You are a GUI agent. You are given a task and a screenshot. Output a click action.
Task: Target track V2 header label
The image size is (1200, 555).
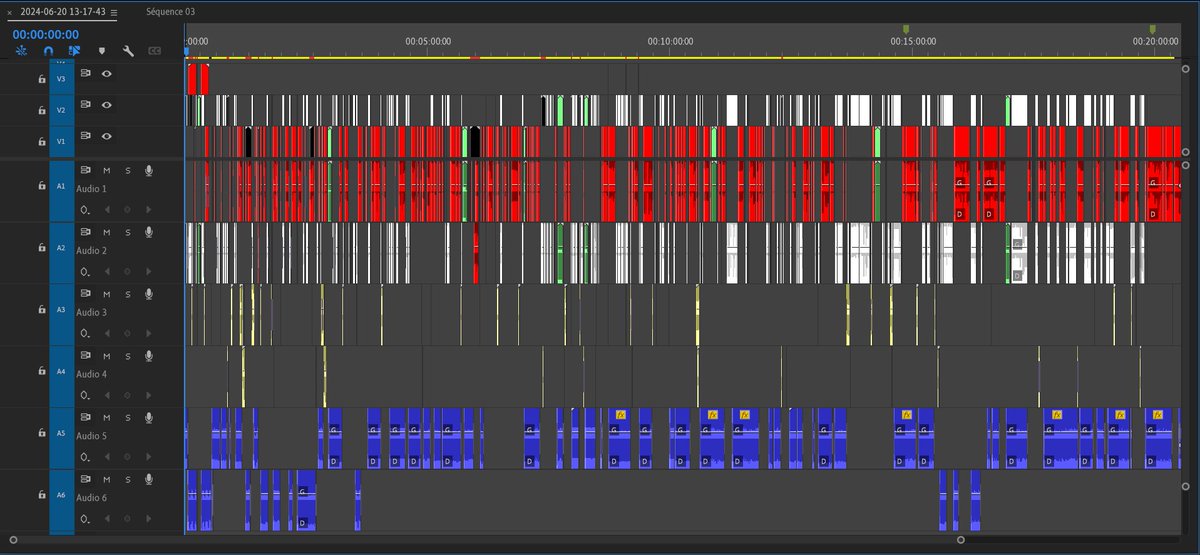(61, 110)
